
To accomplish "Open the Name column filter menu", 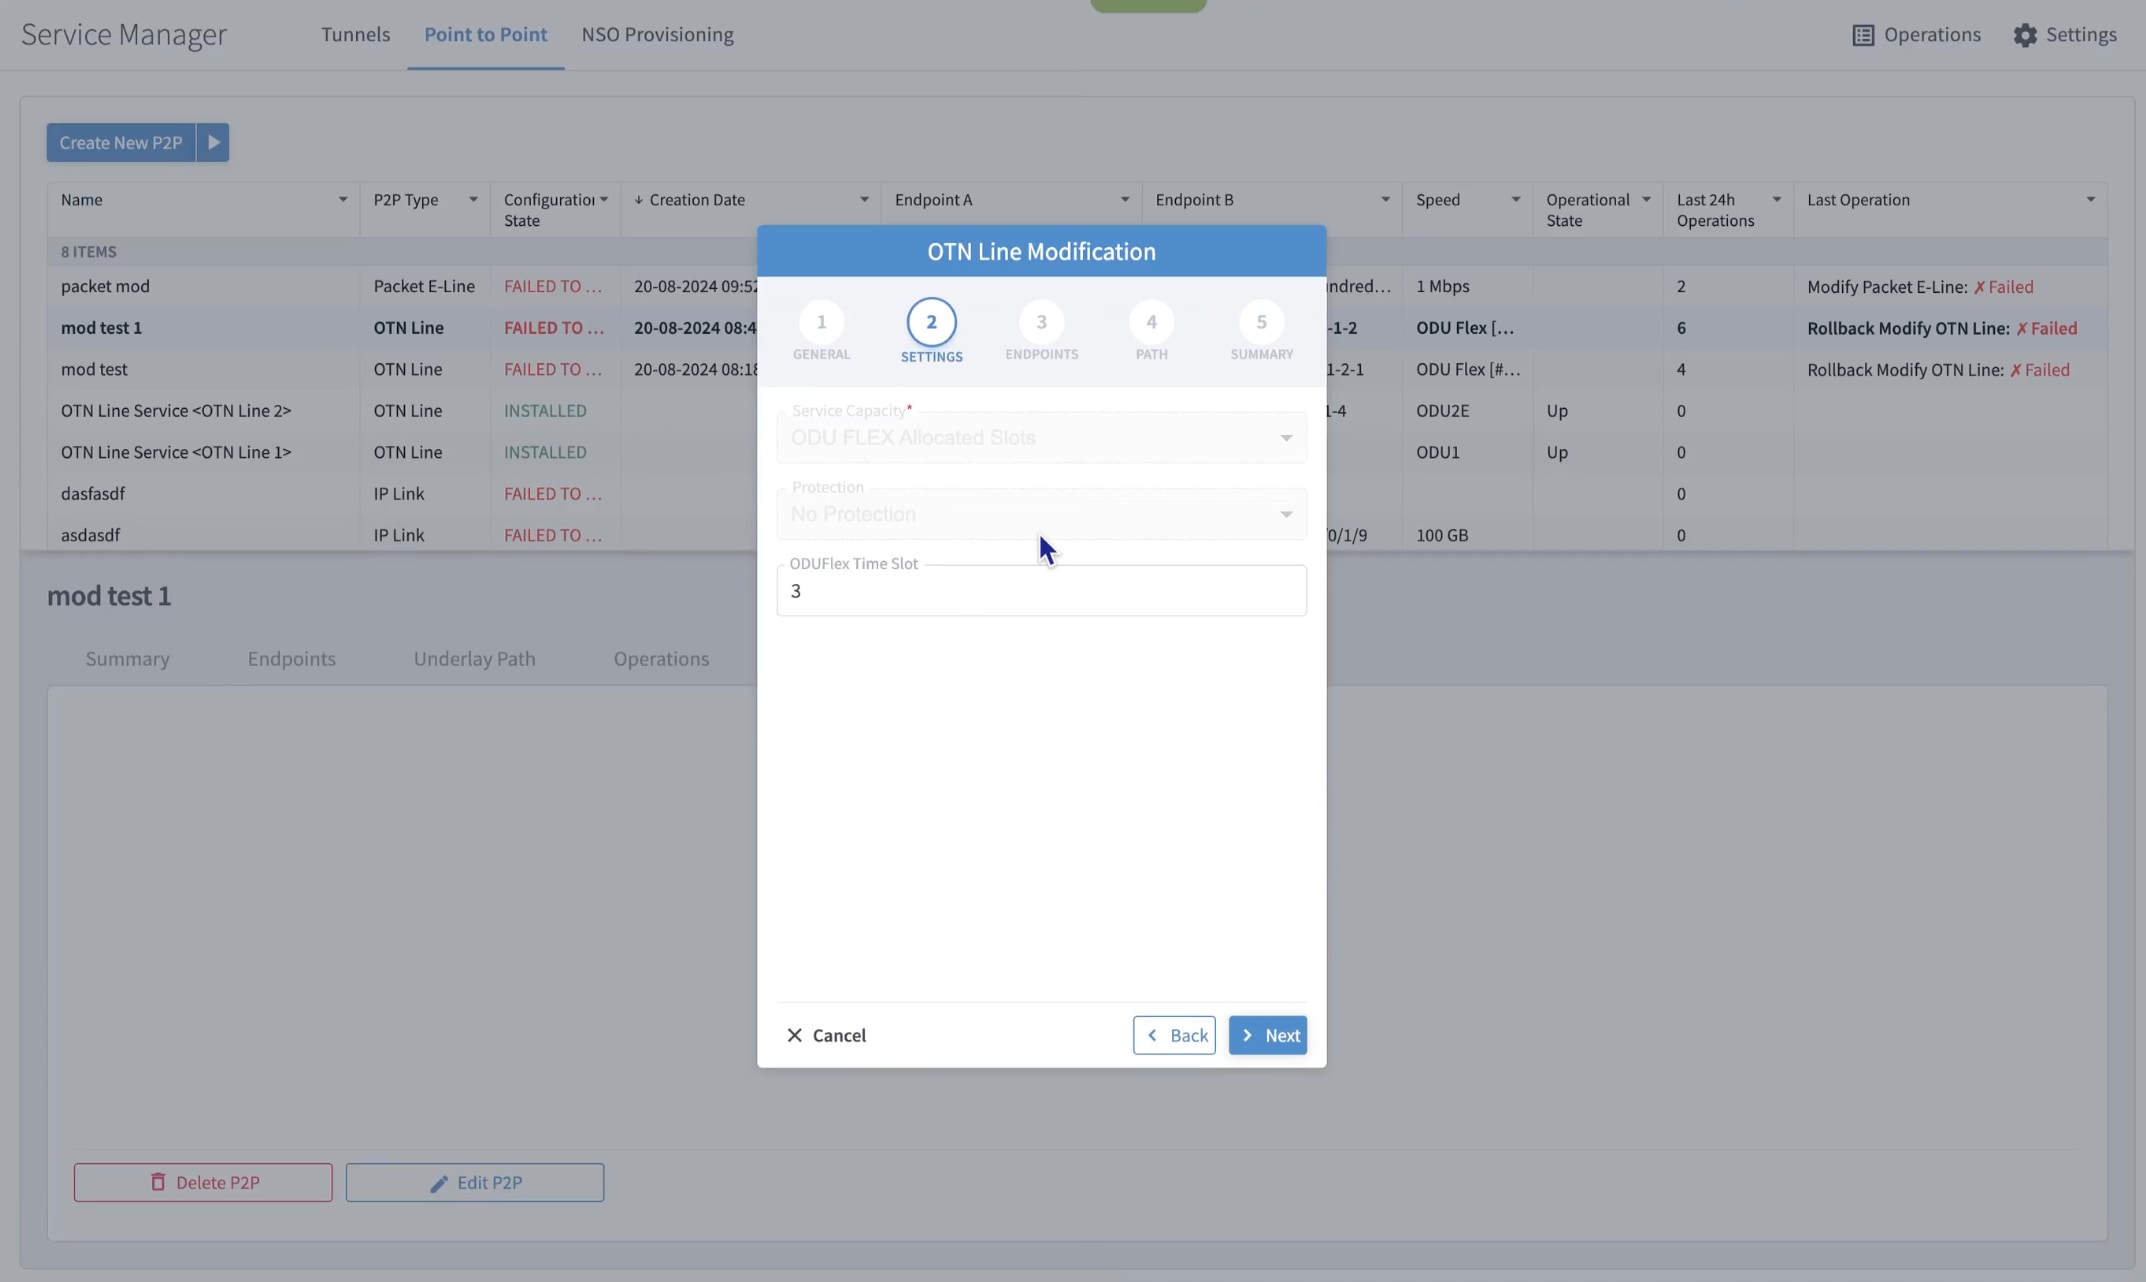I will pyautogui.click(x=343, y=199).
